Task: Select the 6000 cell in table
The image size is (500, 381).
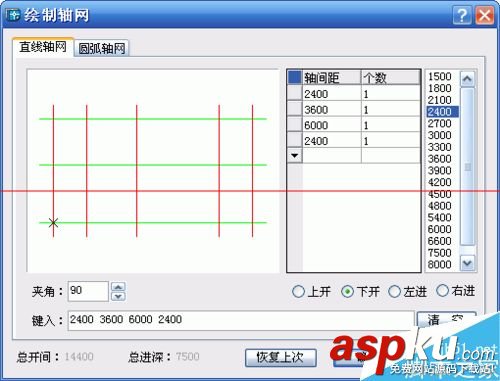Action: click(331, 125)
